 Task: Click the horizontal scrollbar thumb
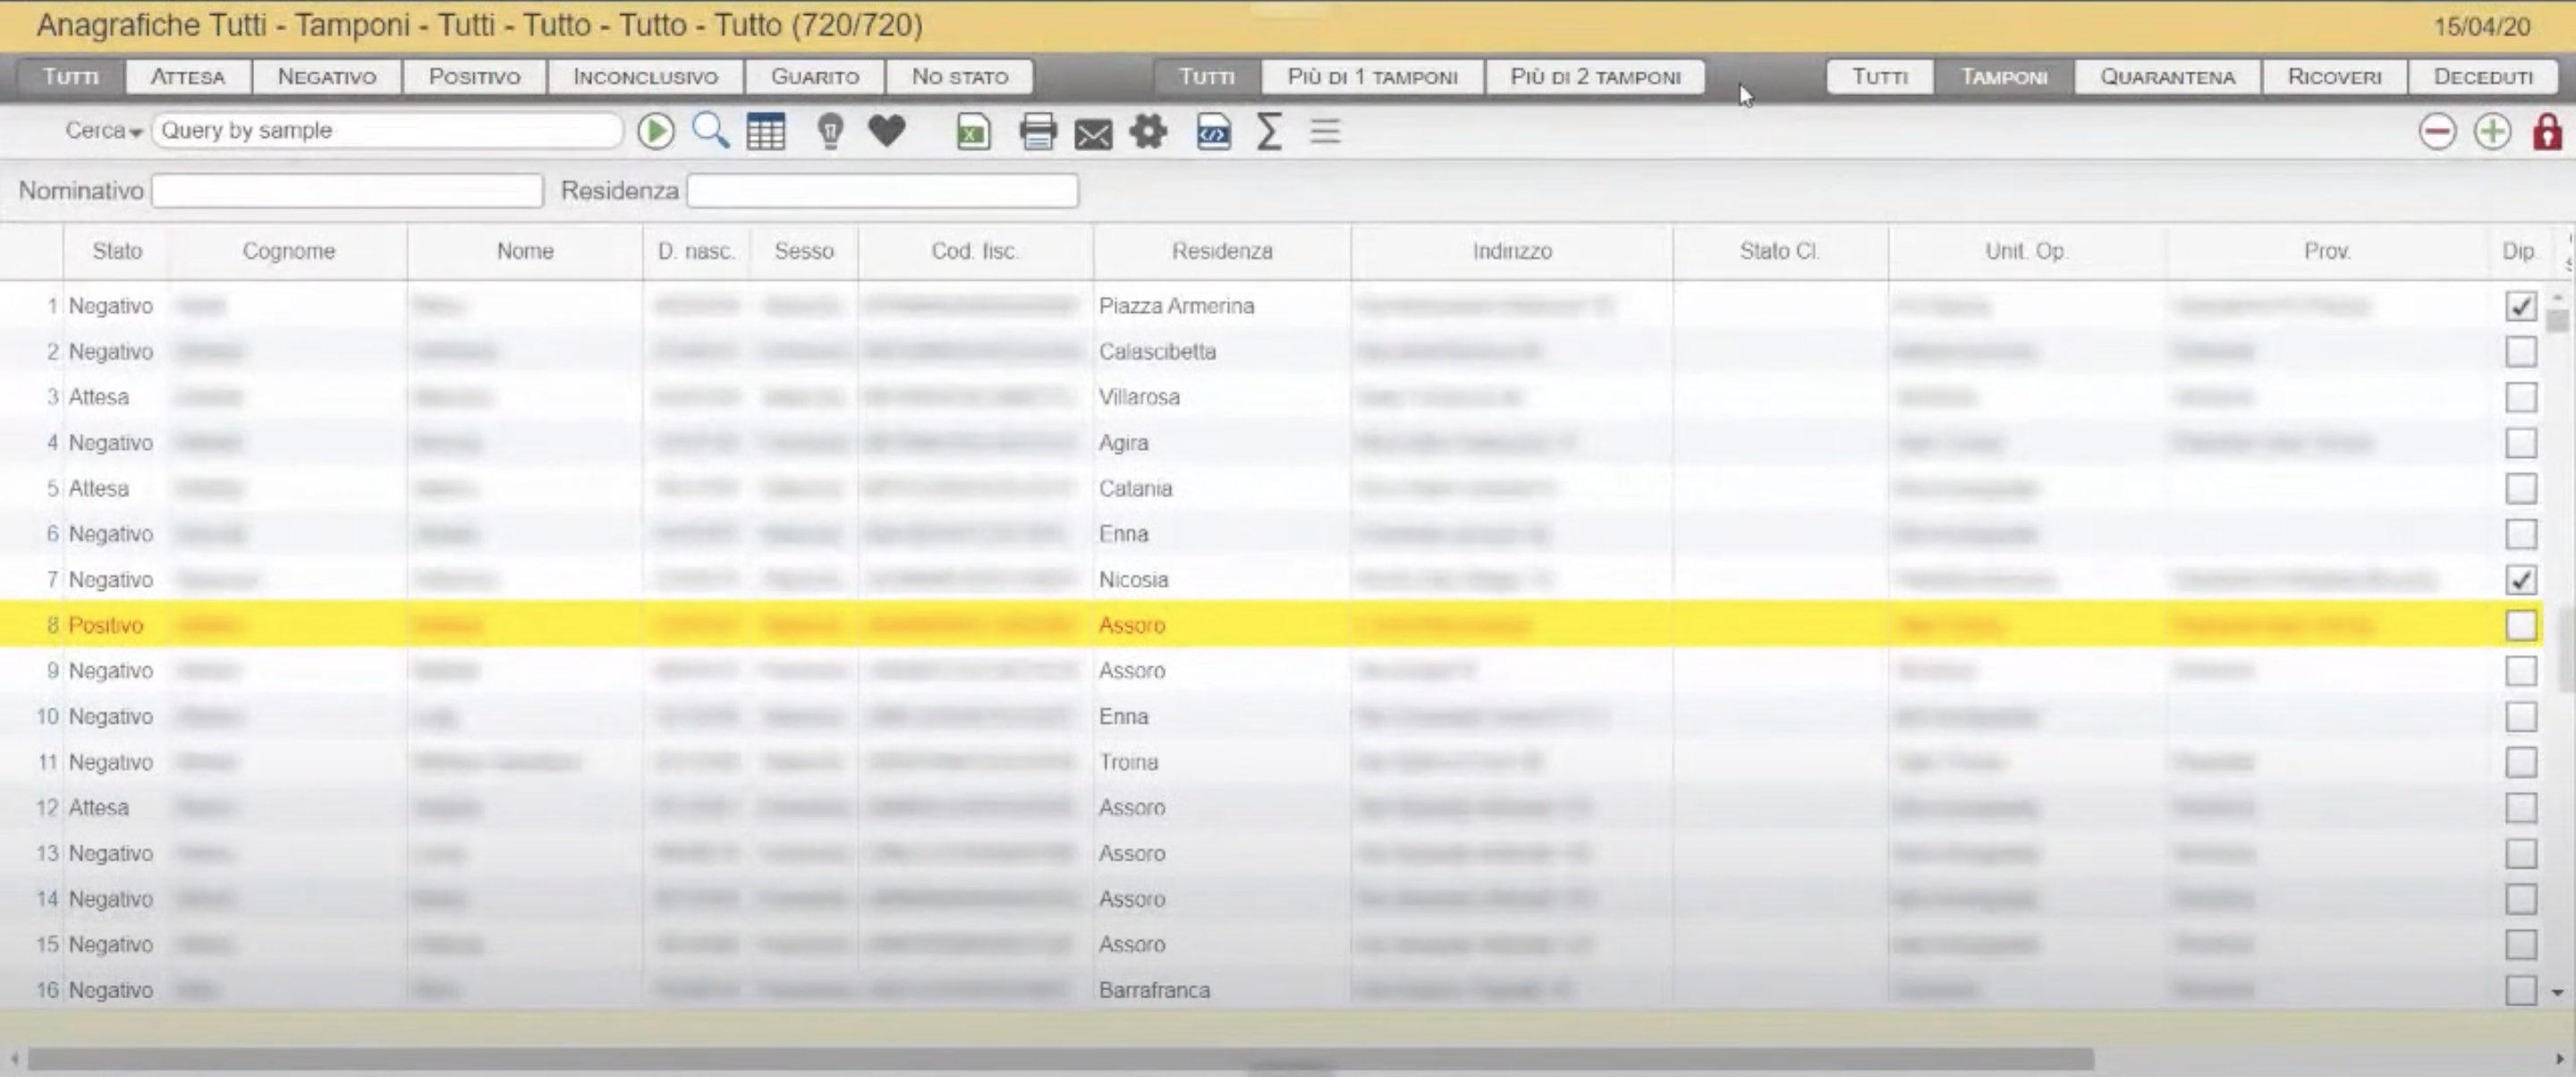(x=1060, y=1058)
